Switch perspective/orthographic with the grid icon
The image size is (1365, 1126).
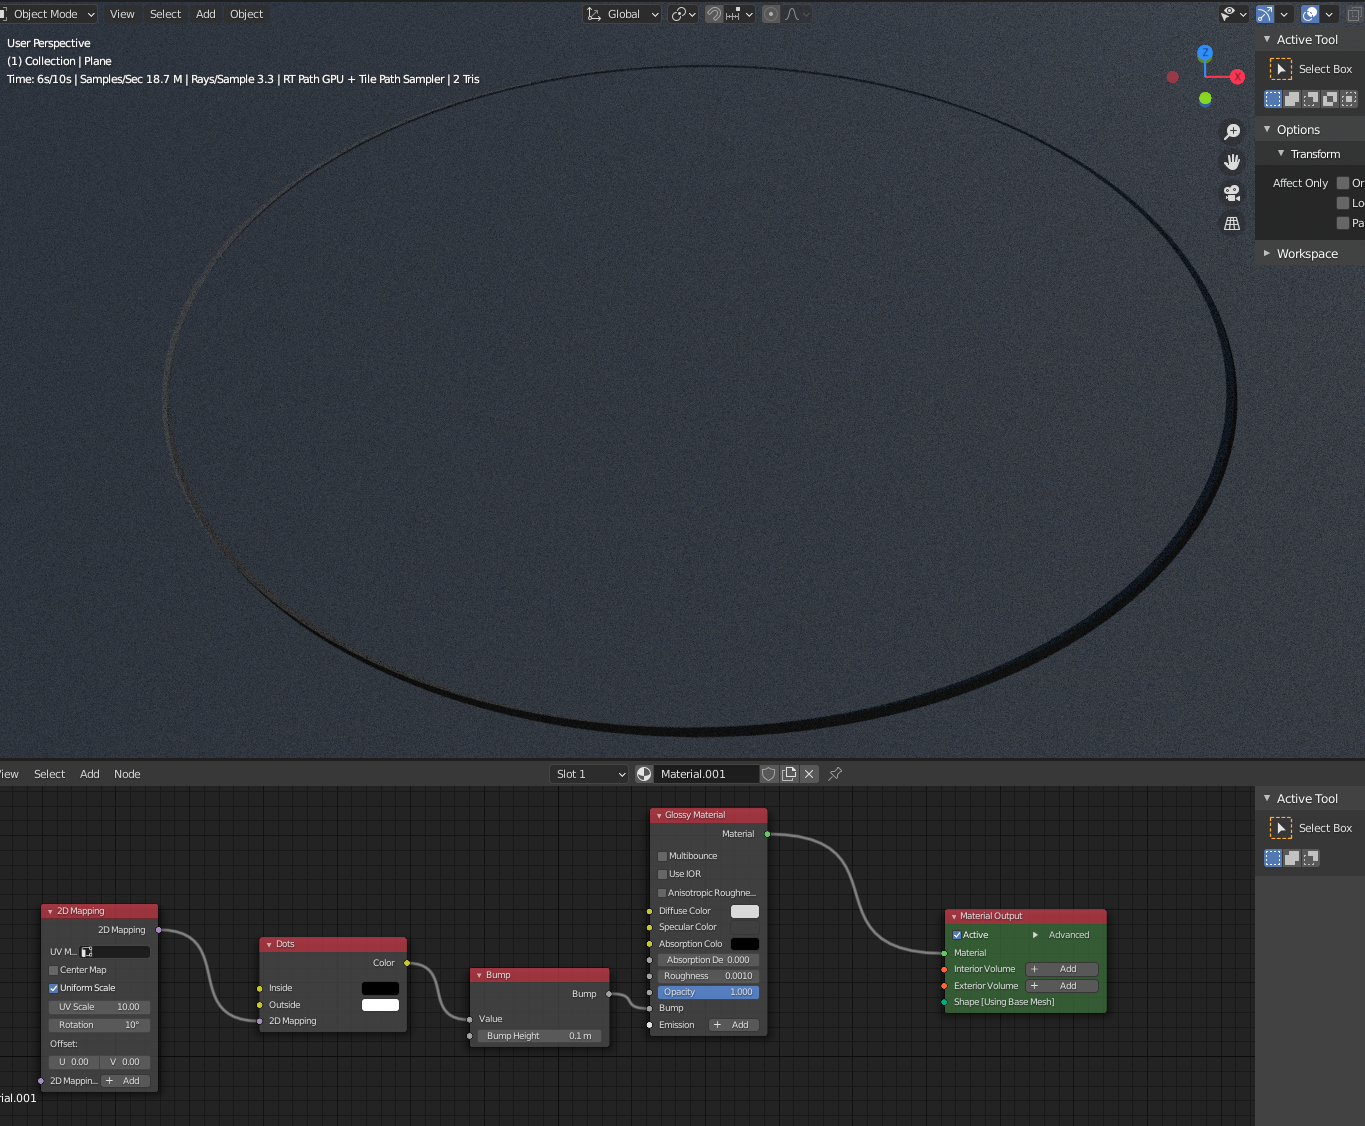[1232, 224]
